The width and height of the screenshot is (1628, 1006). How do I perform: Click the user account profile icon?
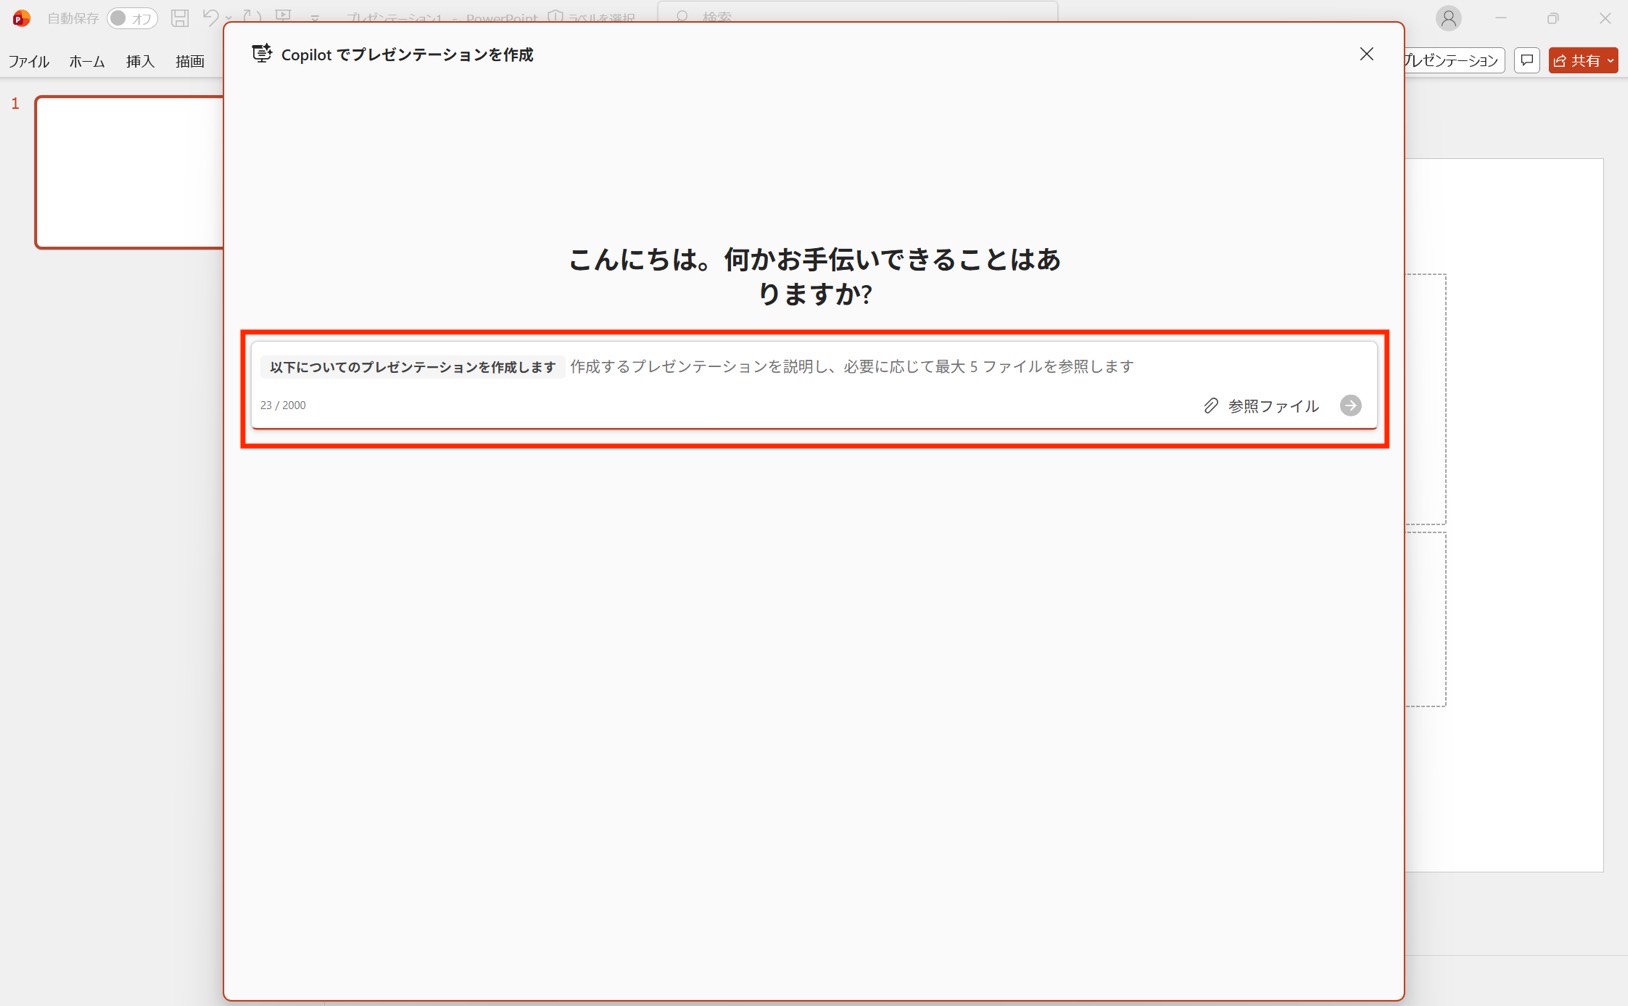(1447, 18)
